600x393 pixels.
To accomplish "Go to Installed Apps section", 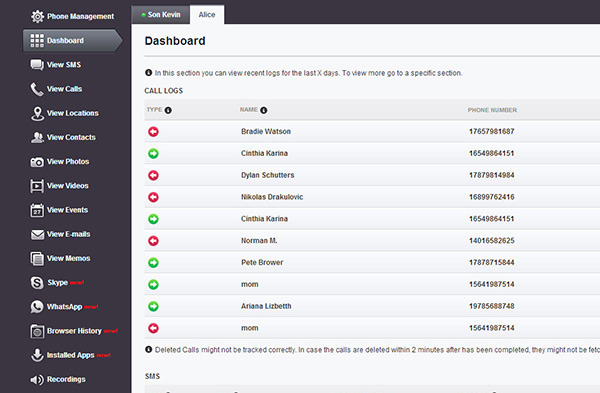I will coord(70,355).
